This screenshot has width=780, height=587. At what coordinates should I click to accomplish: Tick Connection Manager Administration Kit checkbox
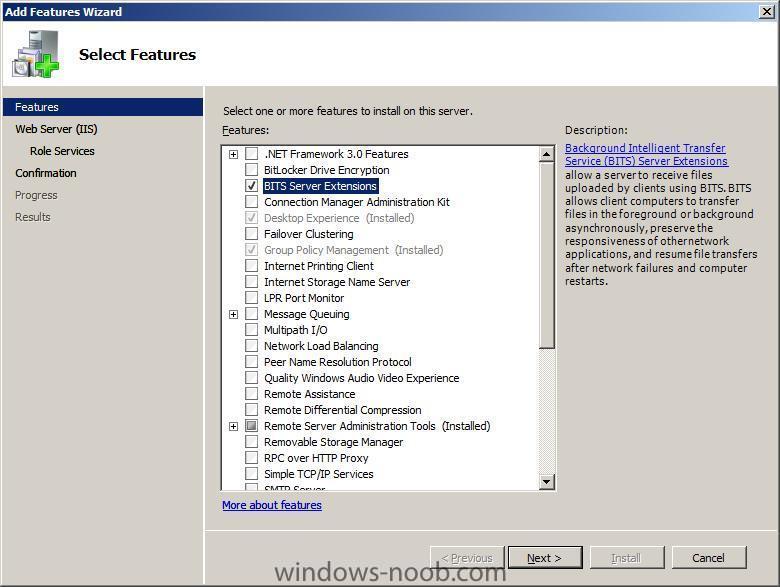point(252,202)
